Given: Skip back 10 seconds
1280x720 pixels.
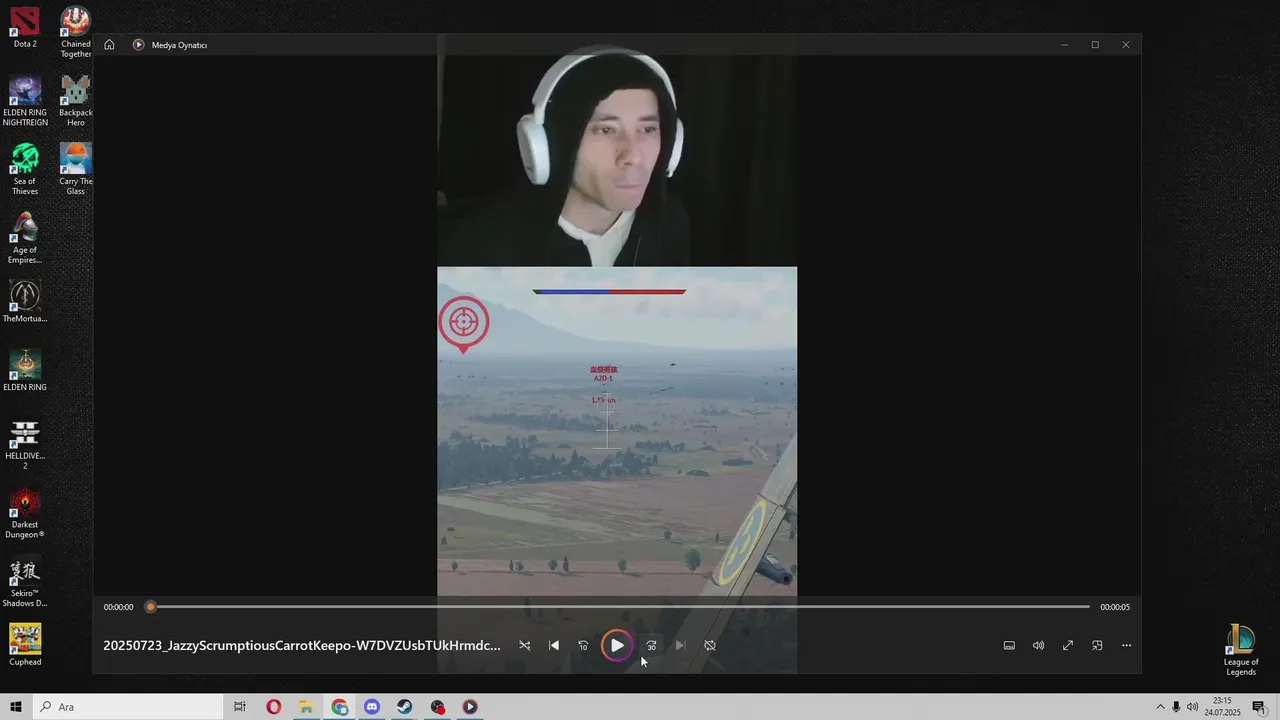Looking at the screenshot, I should click(x=583, y=646).
